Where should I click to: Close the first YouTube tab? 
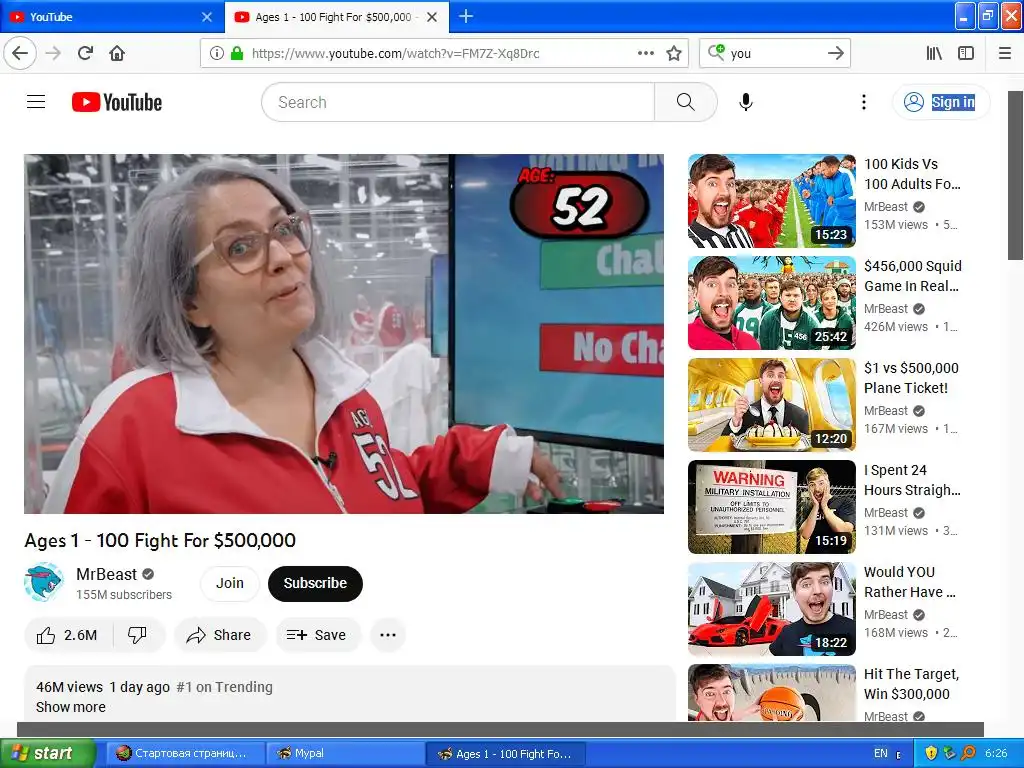click(206, 17)
